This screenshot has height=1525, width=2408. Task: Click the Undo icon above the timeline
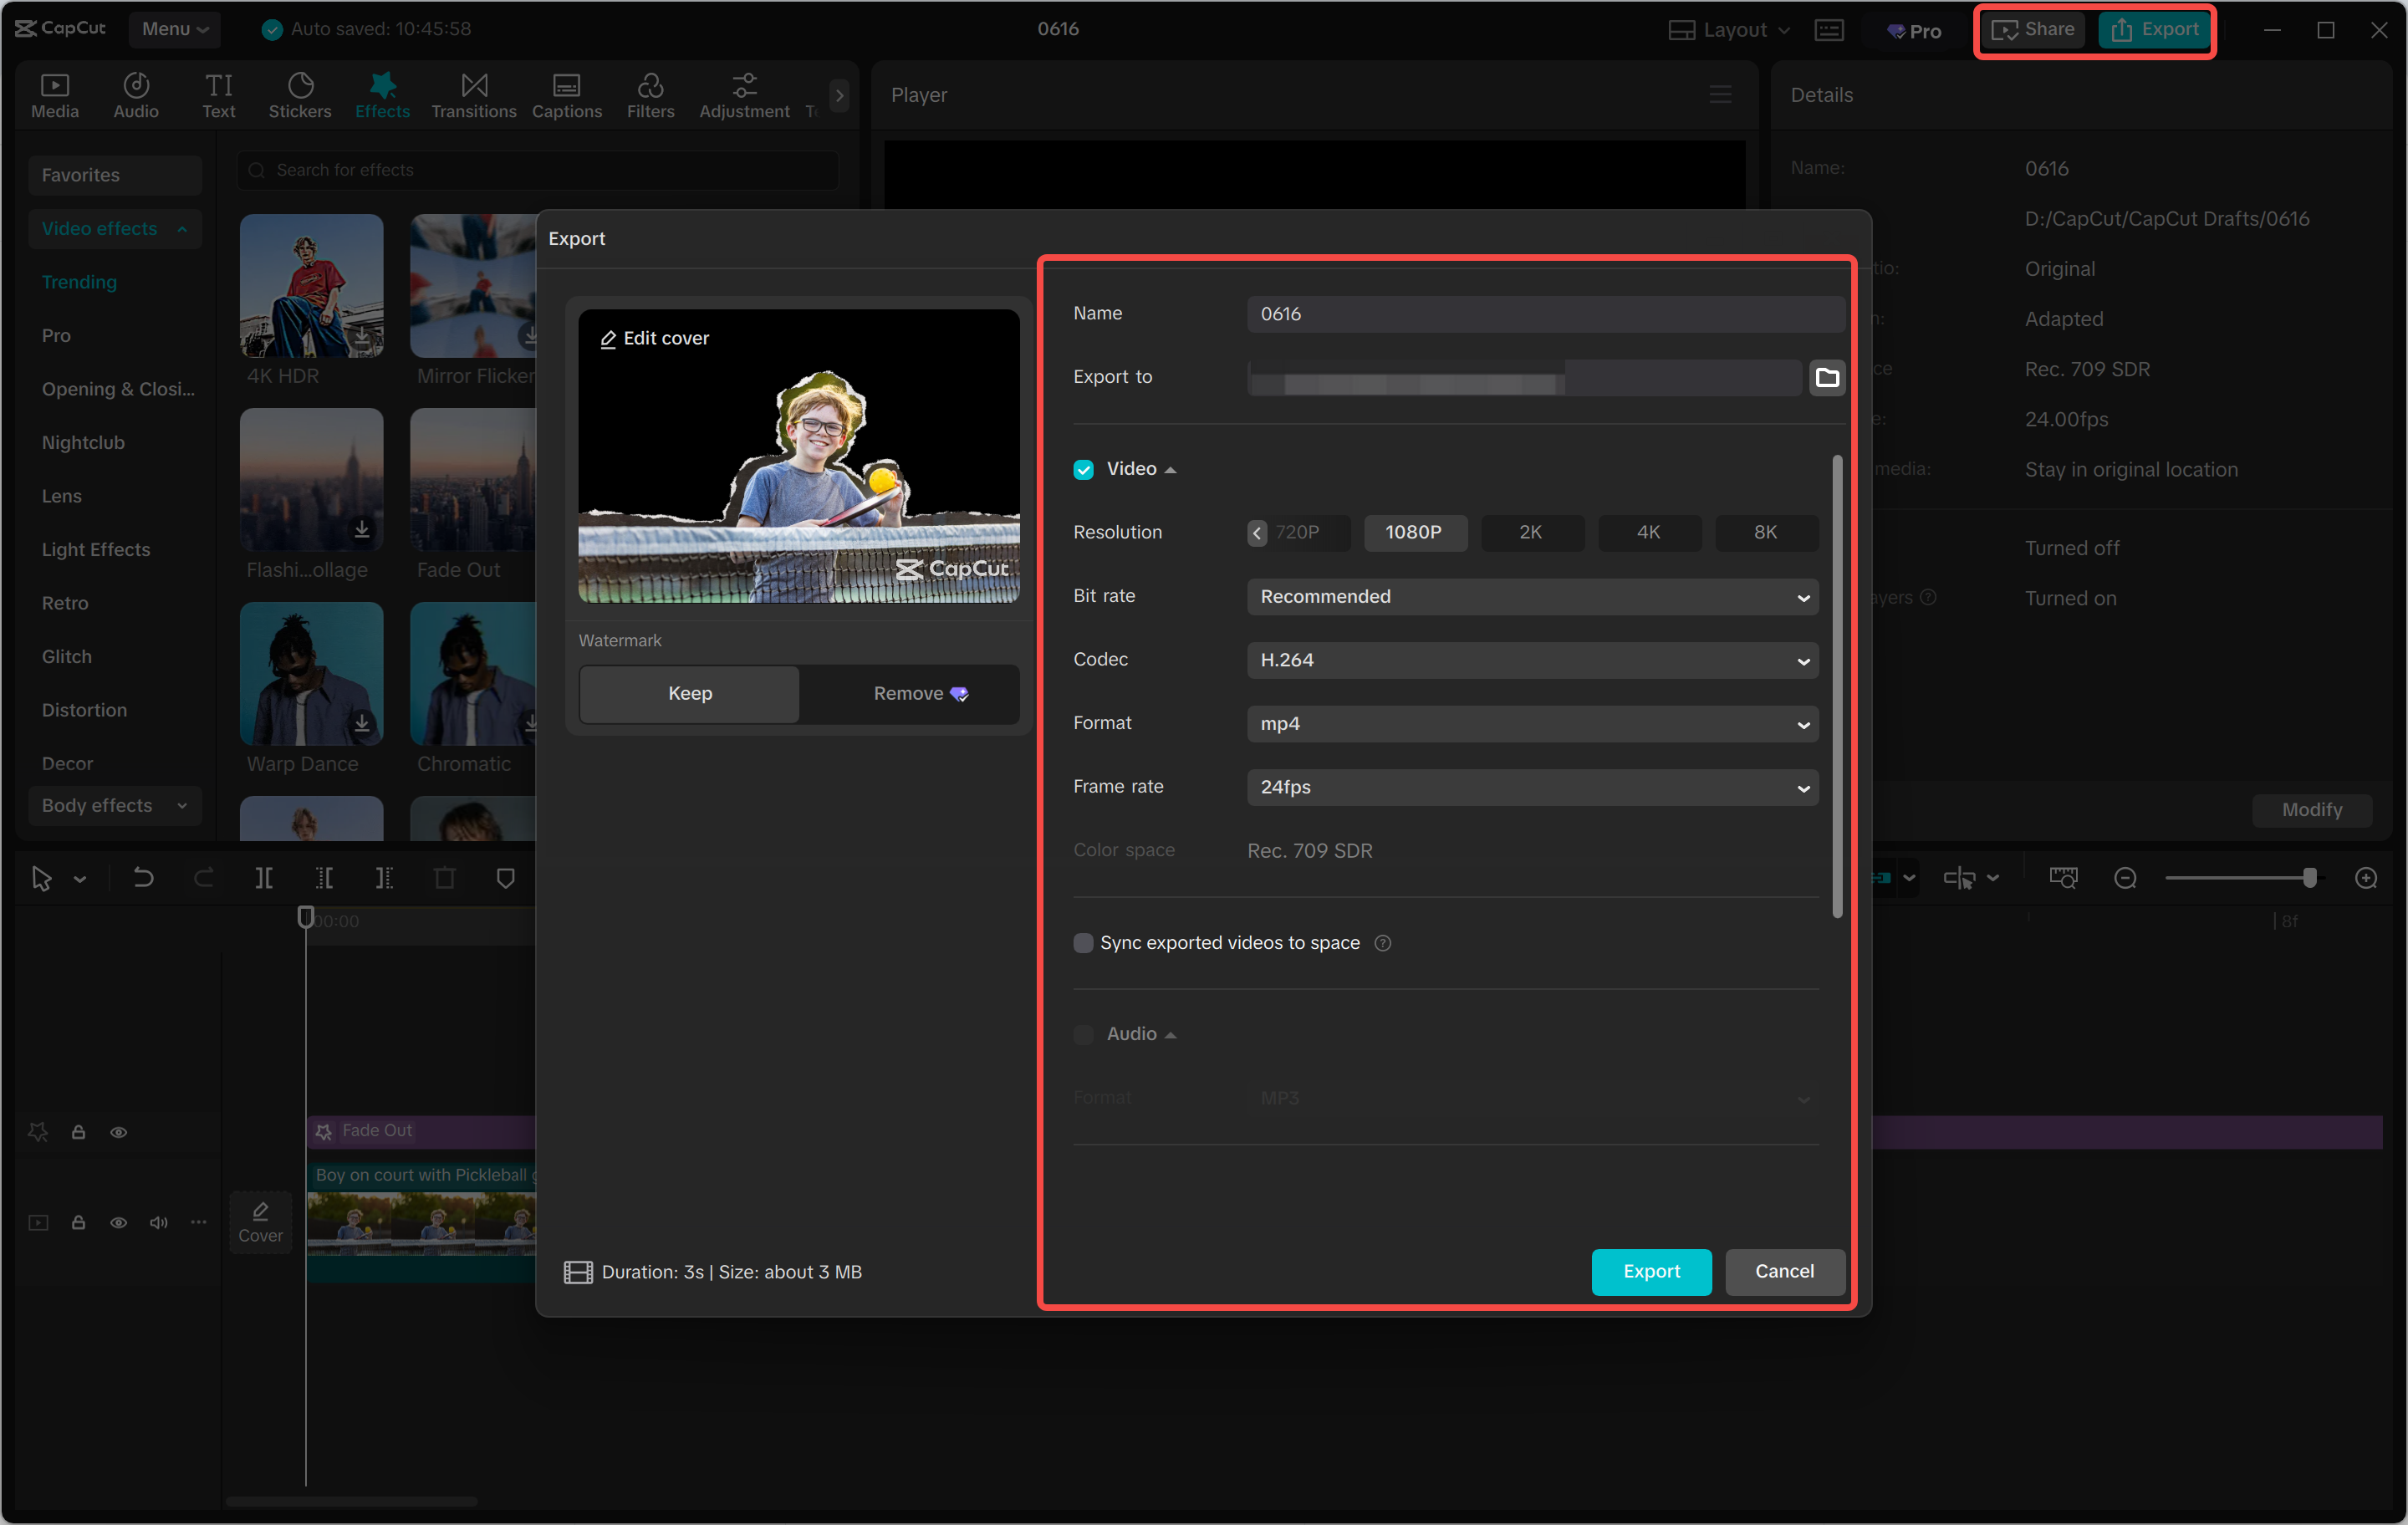143,878
